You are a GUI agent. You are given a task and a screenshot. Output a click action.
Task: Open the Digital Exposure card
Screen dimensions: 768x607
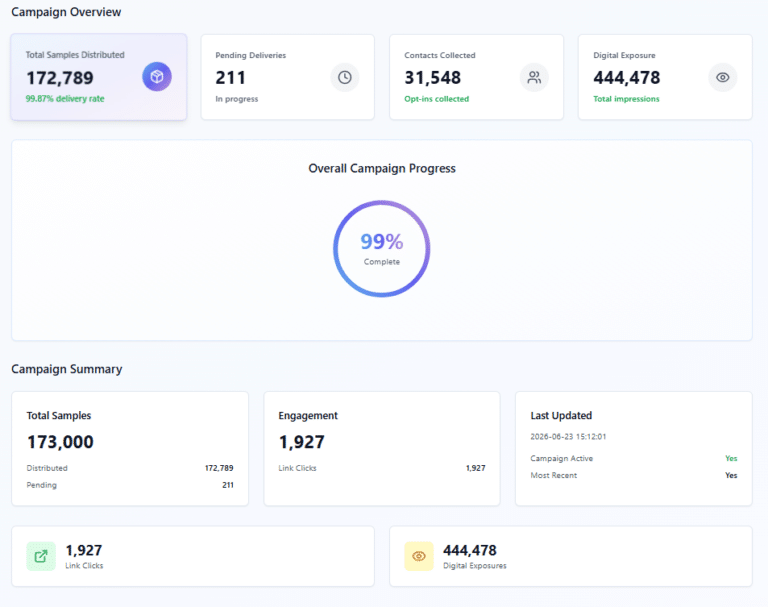(665, 77)
